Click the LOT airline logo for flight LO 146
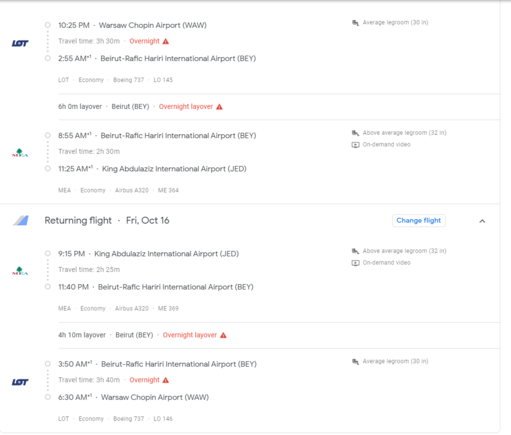511x435 pixels. tap(20, 382)
